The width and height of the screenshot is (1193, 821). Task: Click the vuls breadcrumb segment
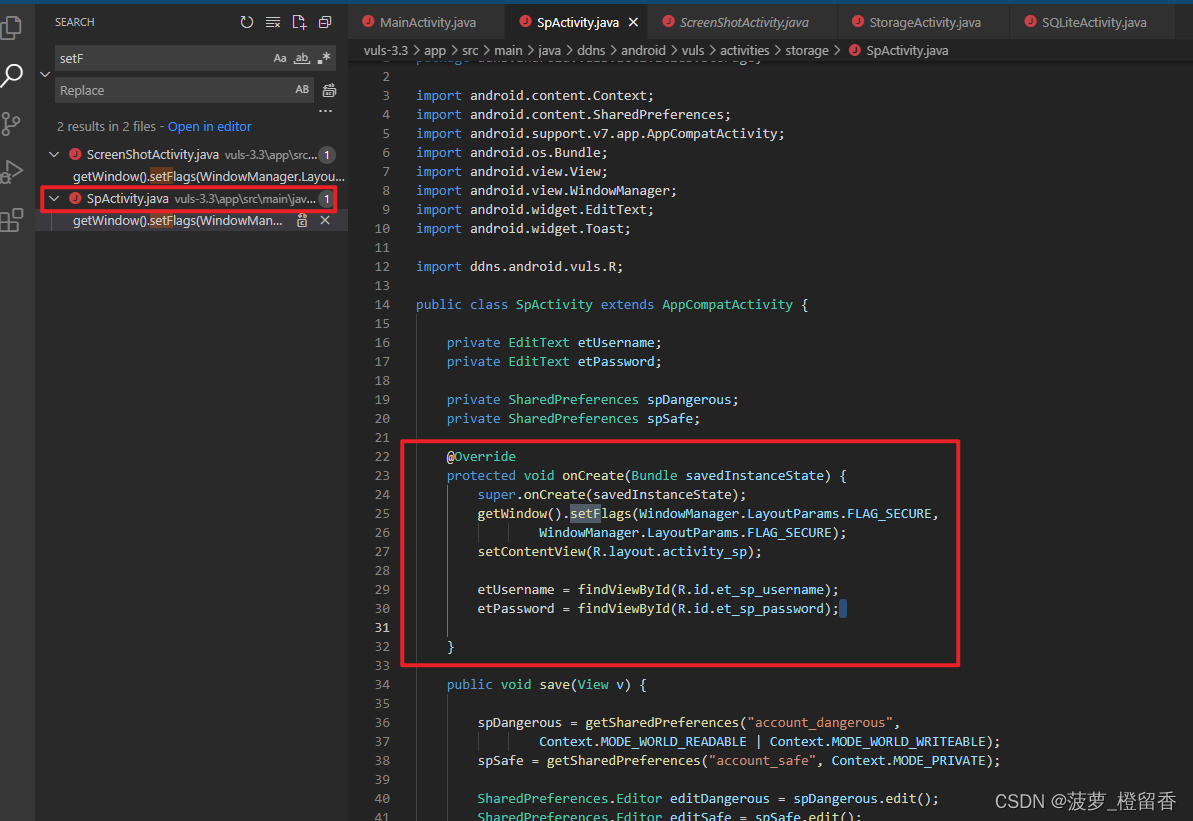(692, 50)
